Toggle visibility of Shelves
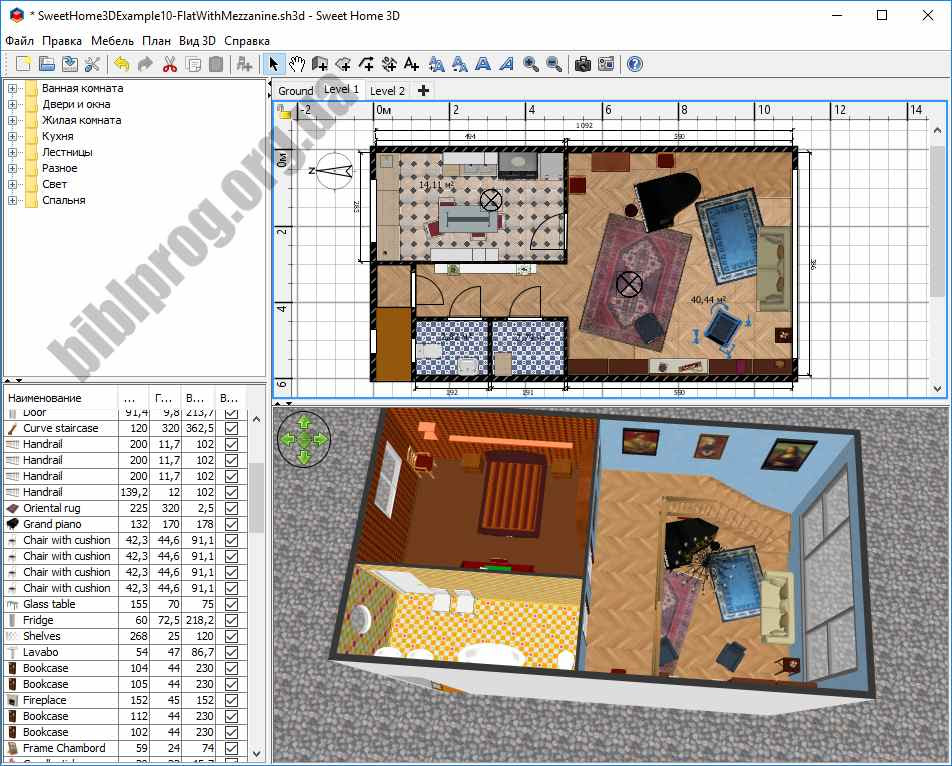 tap(231, 636)
